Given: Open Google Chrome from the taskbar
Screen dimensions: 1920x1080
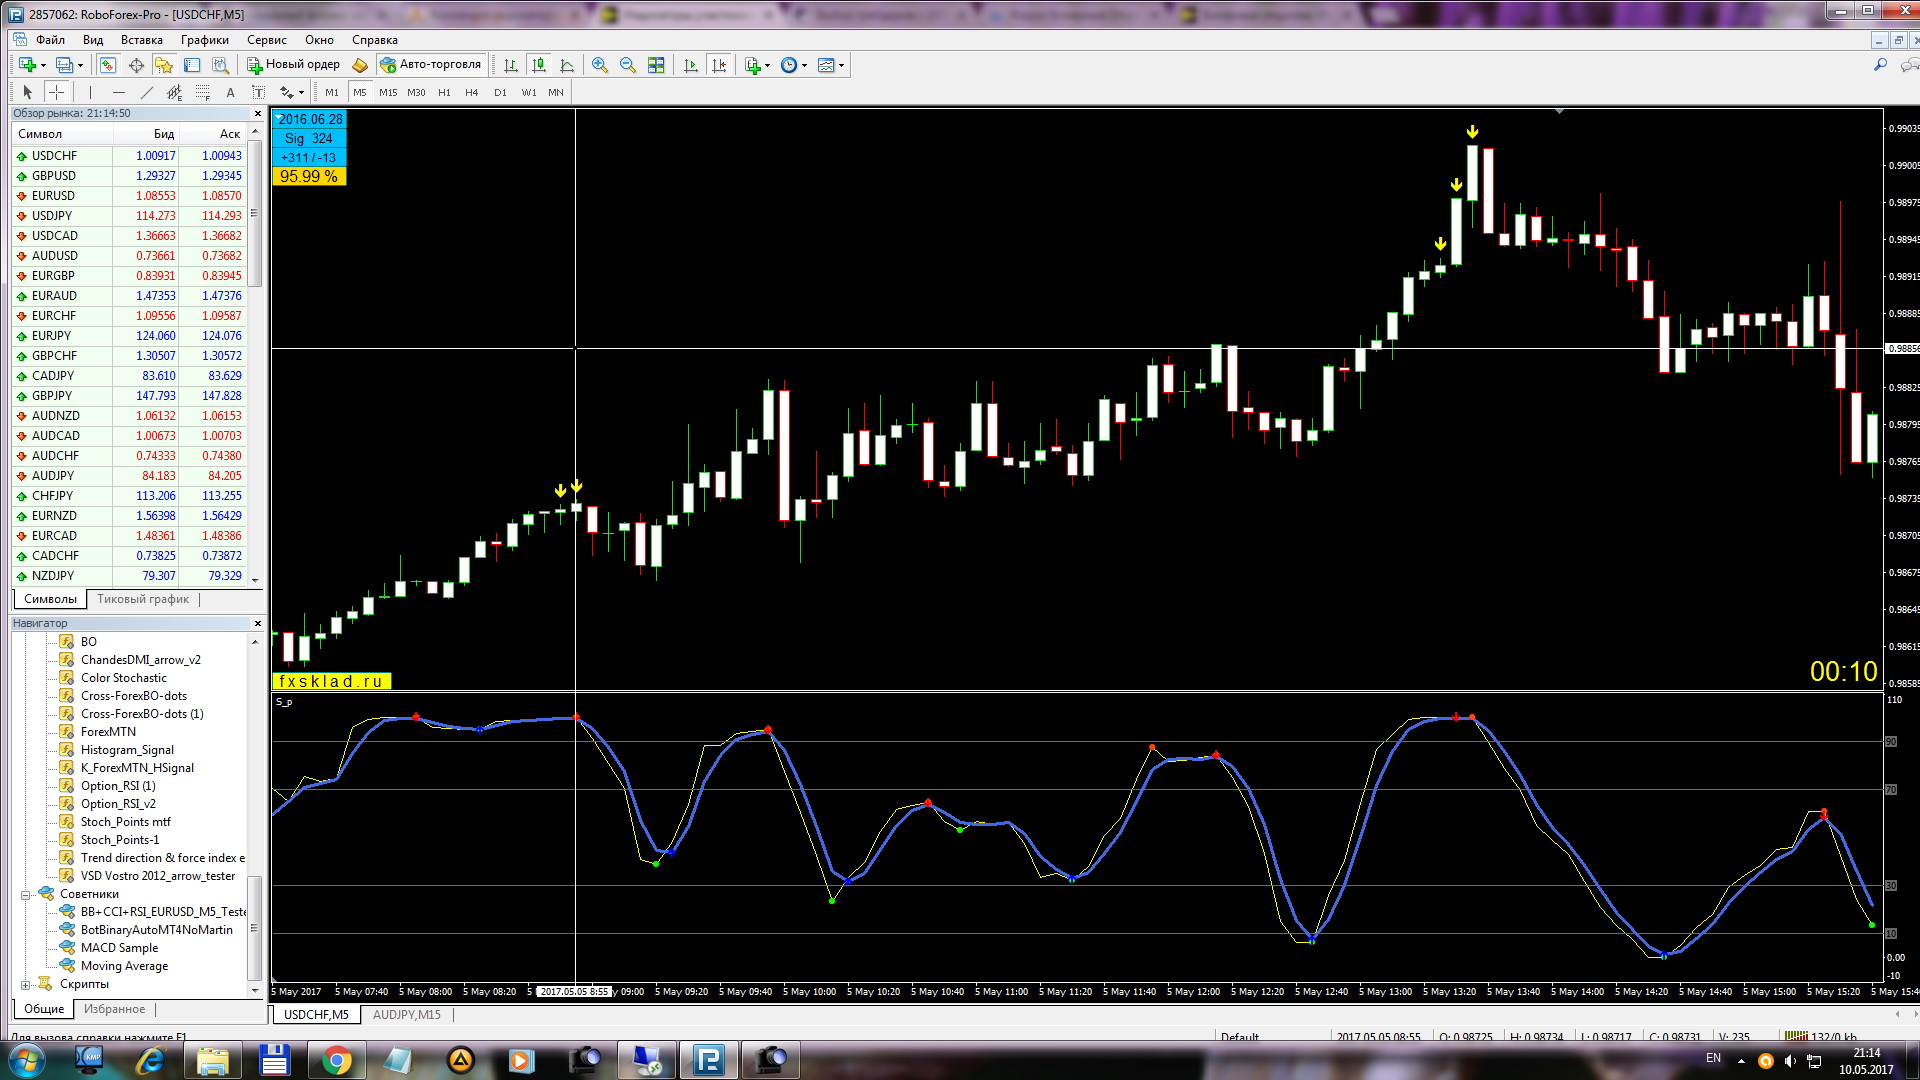Looking at the screenshot, I should tap(336, 1060).
